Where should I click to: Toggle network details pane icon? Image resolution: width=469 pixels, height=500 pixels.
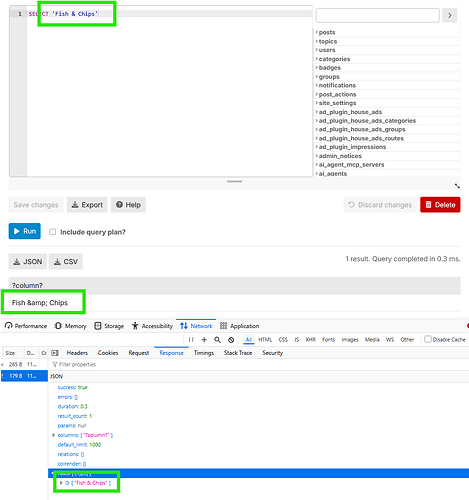point(55,353)
